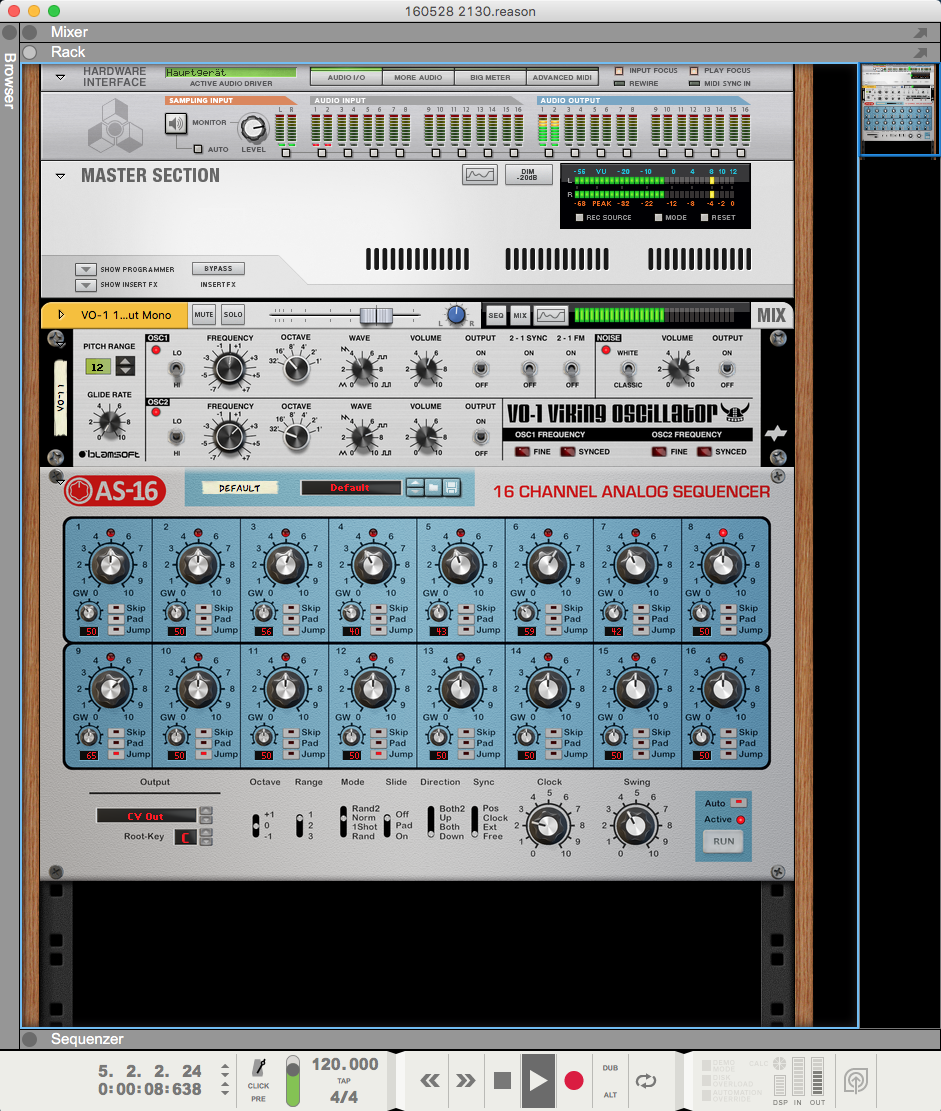
Task: Click the DIM -20dB button
Action: pos(528,174)
